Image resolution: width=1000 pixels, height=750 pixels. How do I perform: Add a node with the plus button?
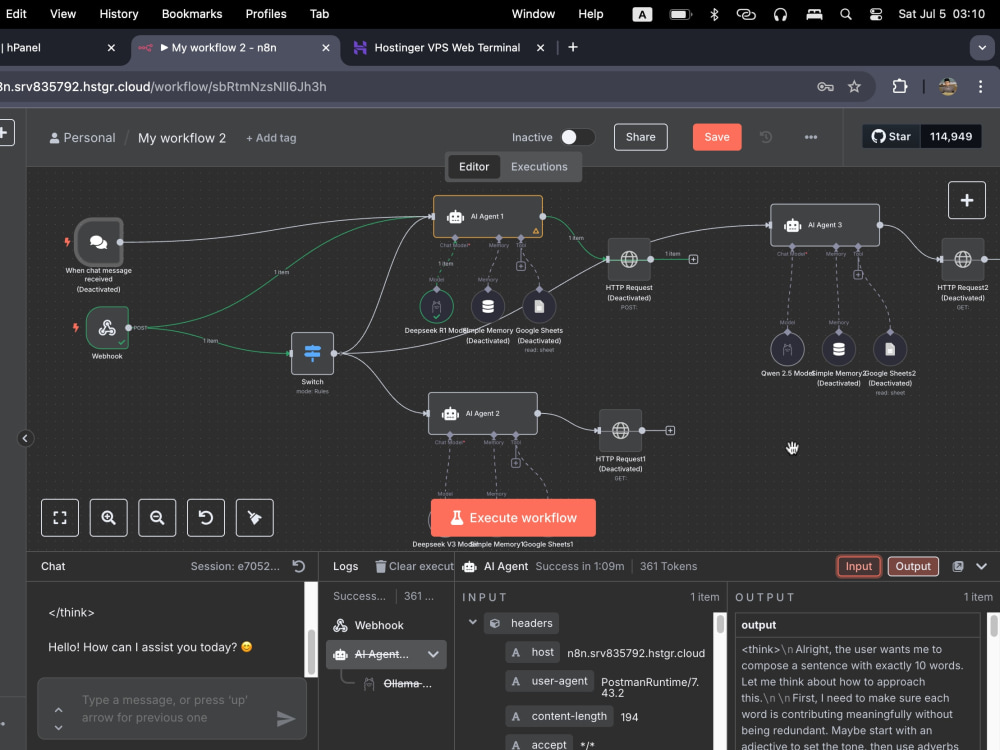[x=967, y=200]
